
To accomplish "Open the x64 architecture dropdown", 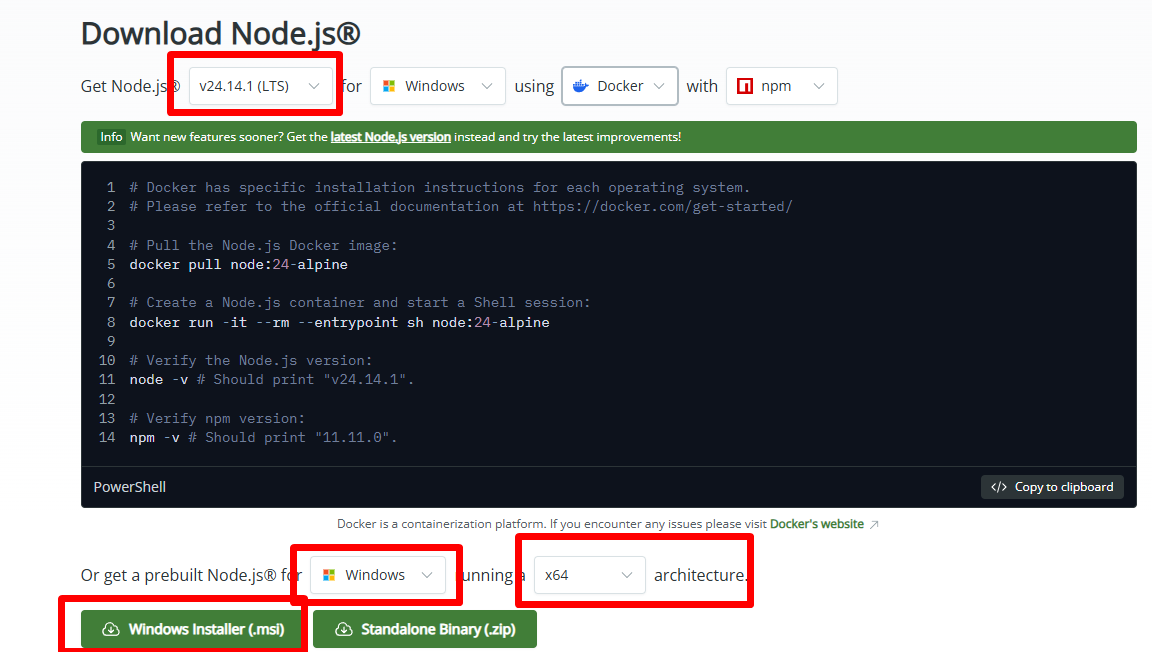I will 589,575.
